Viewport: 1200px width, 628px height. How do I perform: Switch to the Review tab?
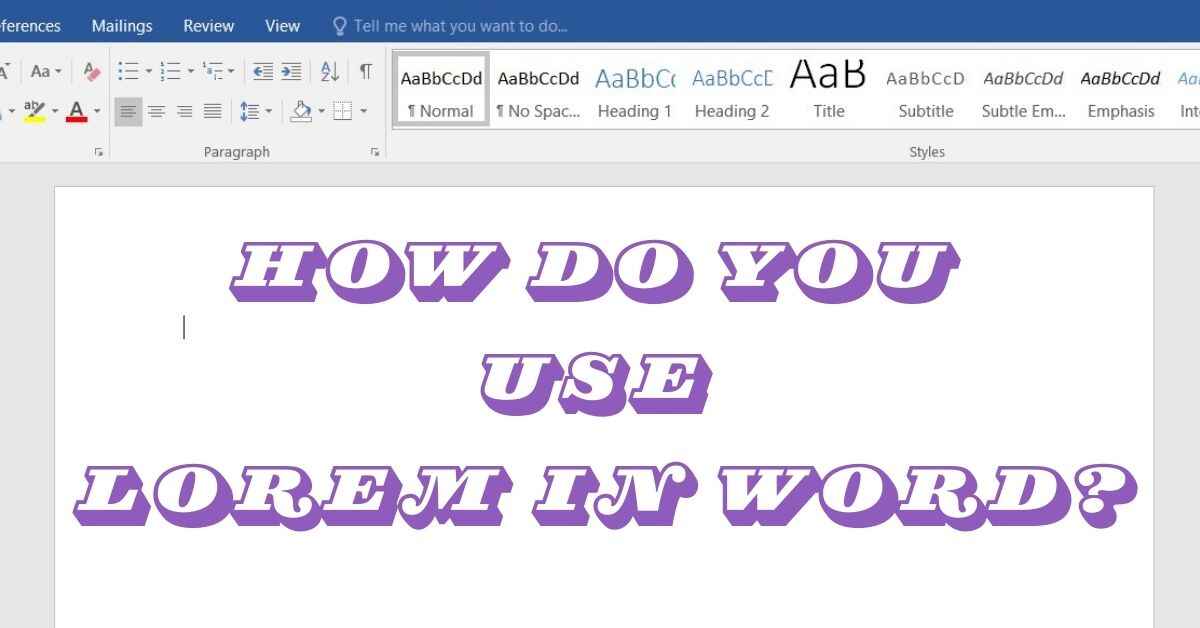209,26
